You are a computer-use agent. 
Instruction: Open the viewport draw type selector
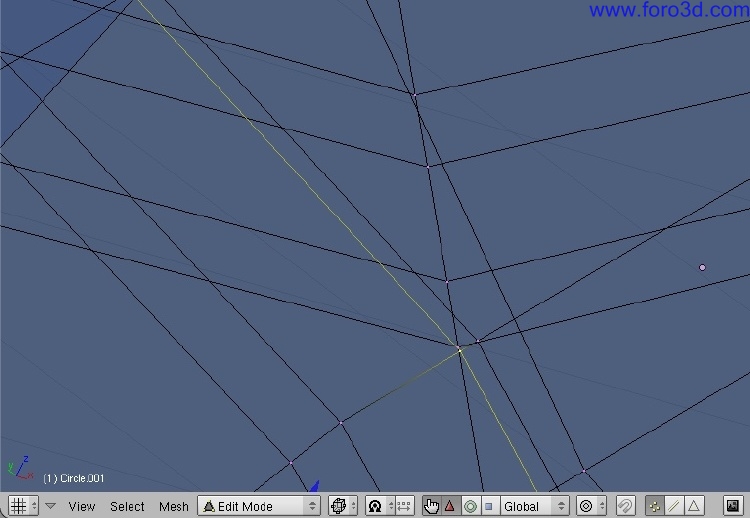coord(343,506)
